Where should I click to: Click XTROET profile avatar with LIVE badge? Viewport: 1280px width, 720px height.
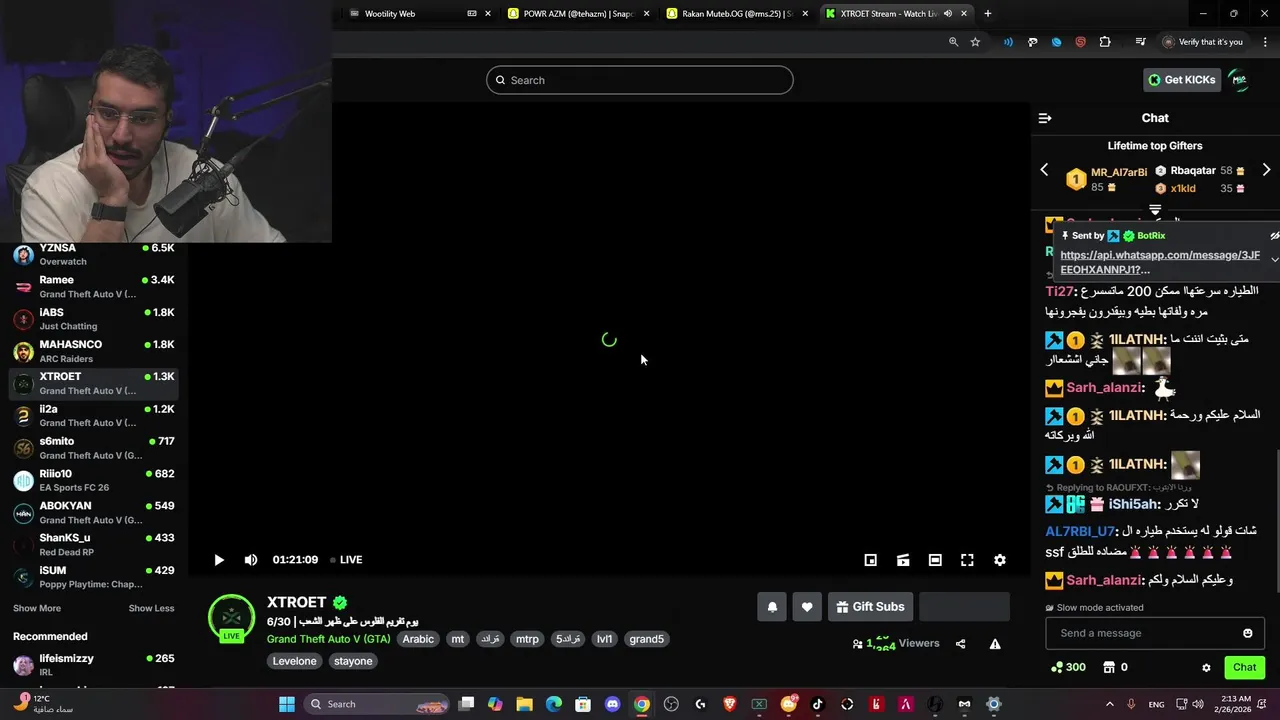(231, 618)
